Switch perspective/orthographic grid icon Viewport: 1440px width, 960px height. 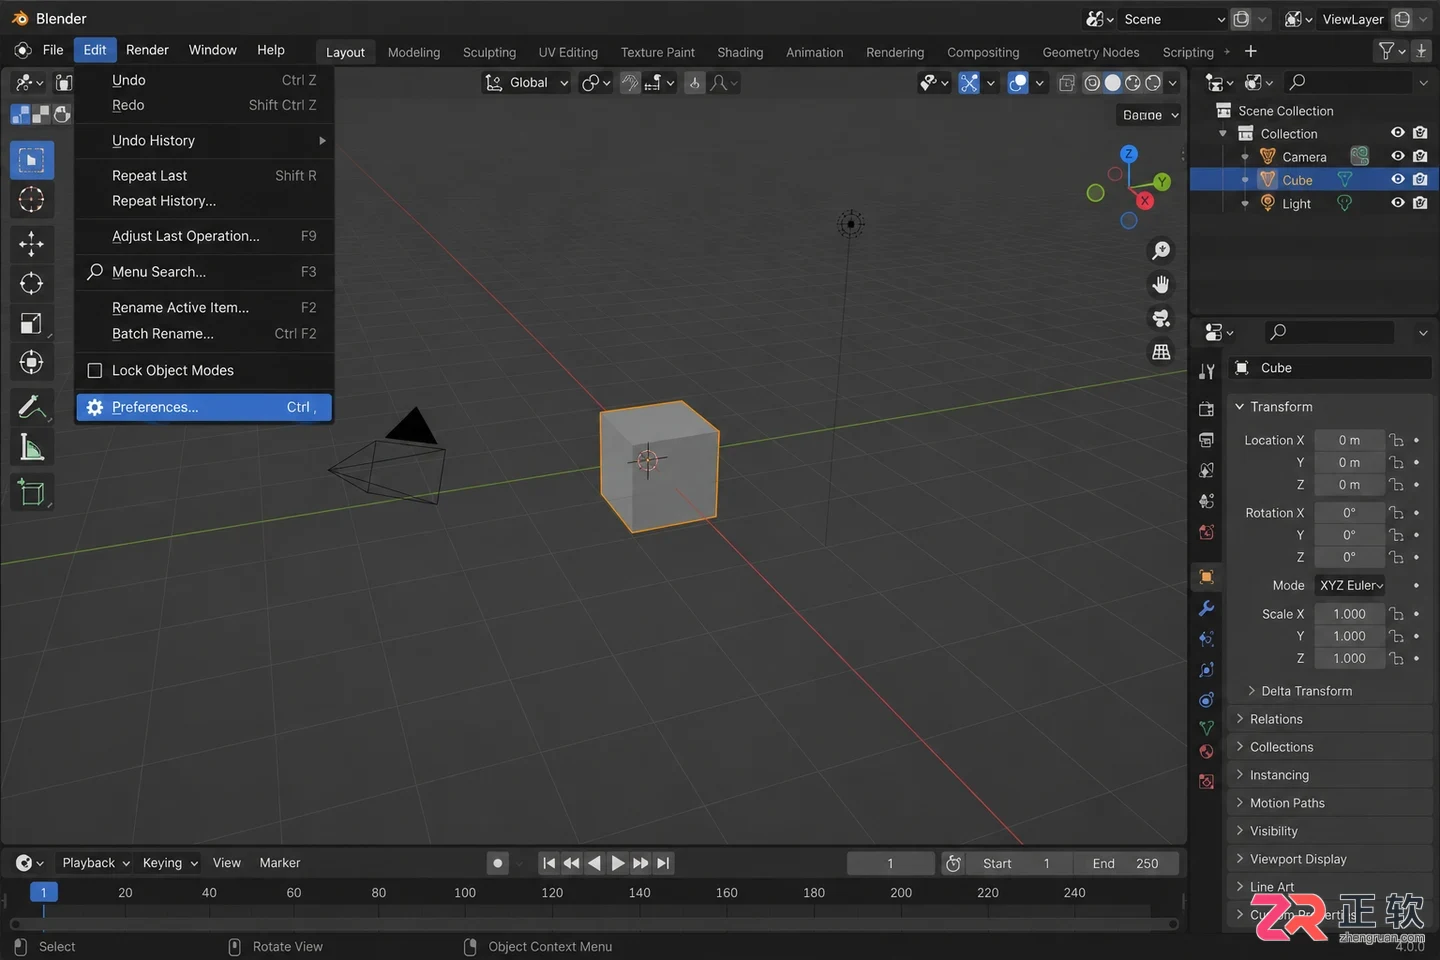(1161, 352)
